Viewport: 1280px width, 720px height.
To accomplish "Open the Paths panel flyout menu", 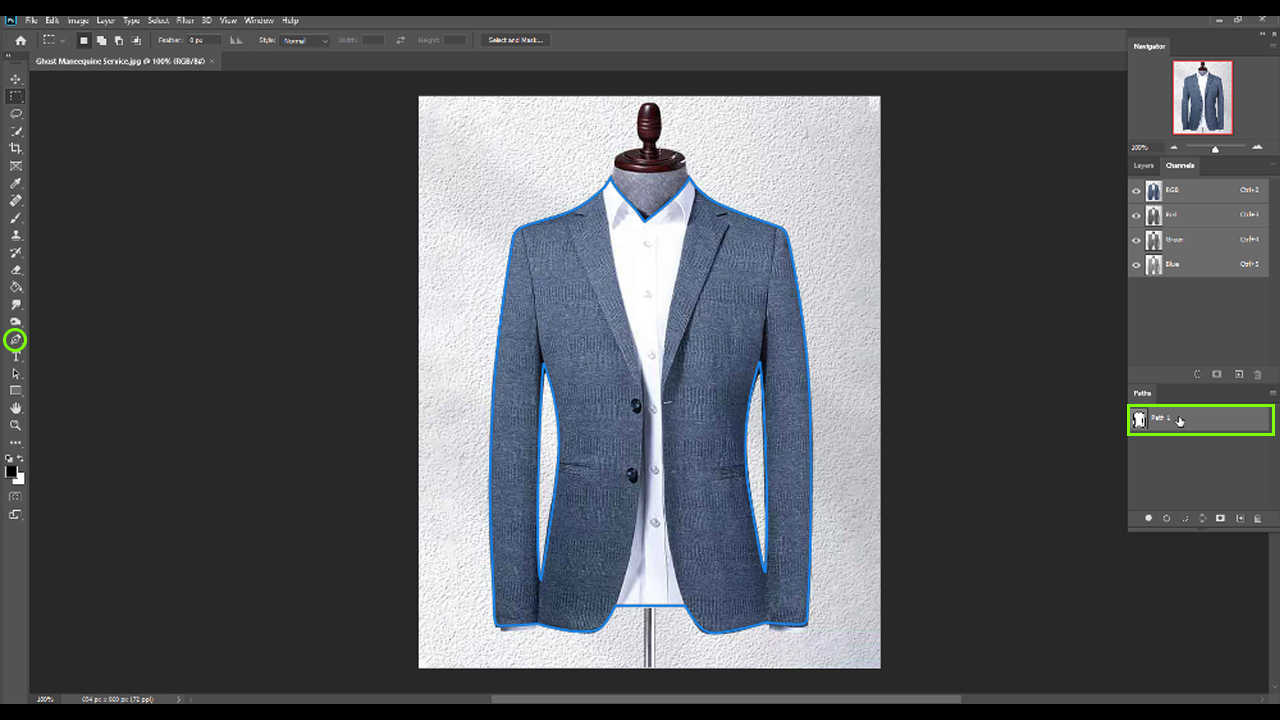I will tap(1272, 393).
